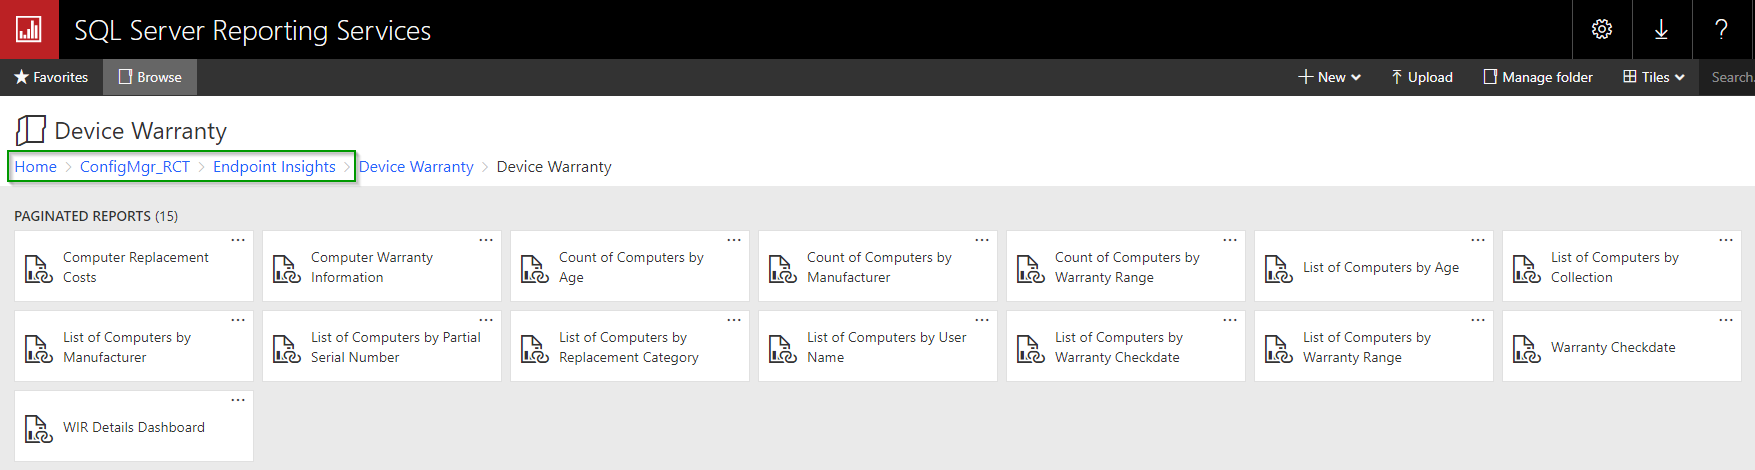This screenshot has width=1755, height=470.
Task: Click the Upload button
Action: tap(1422, 77)
